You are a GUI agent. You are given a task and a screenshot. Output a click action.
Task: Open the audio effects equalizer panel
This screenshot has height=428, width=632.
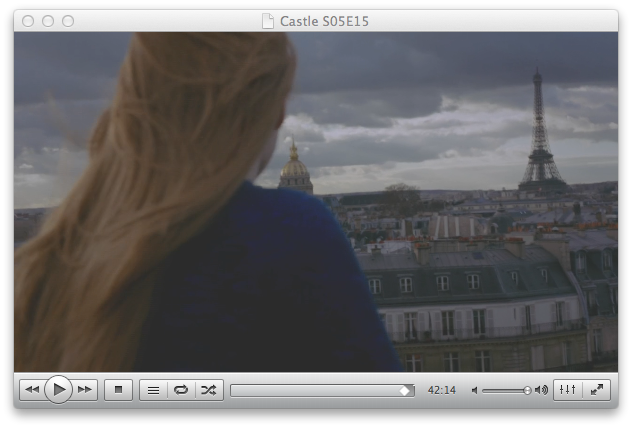[568, 390]
